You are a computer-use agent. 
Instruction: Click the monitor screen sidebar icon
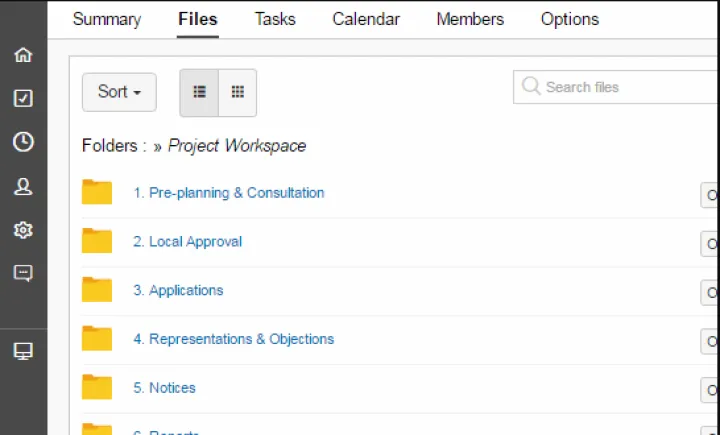click(x=23, y=351)
